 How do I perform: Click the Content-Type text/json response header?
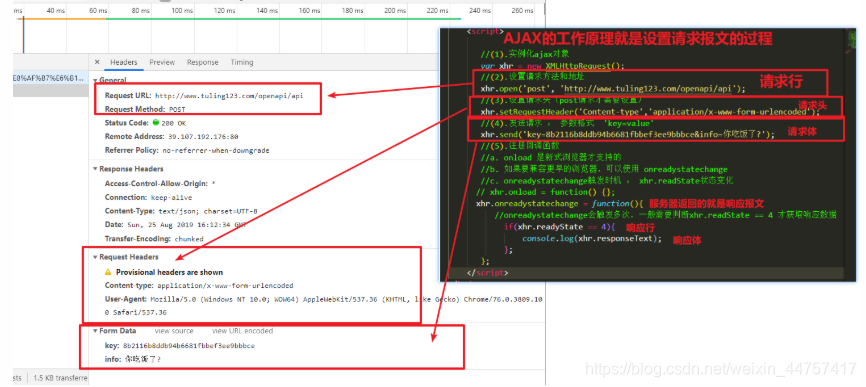coord(181,211)
